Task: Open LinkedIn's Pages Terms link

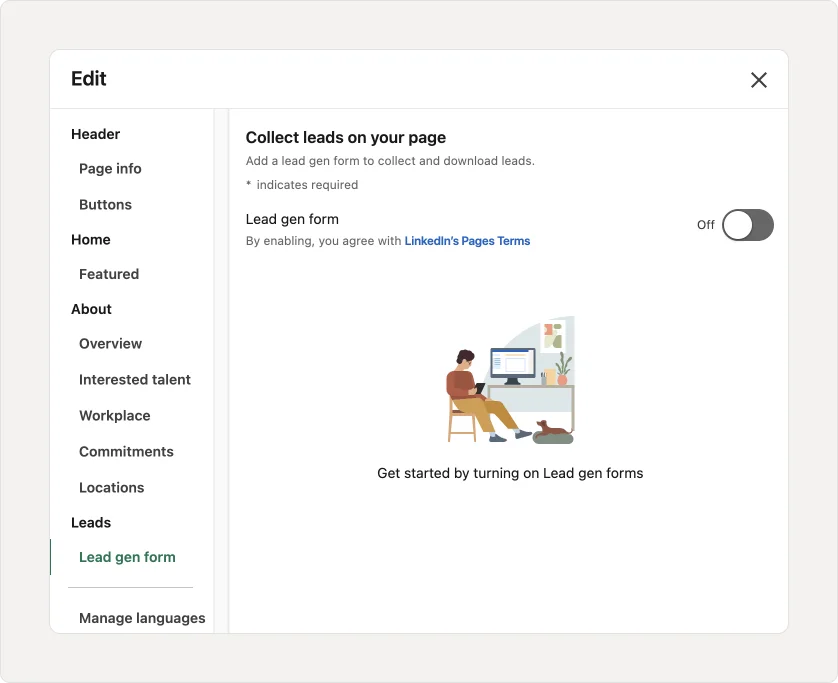Action: pos(467,241)
